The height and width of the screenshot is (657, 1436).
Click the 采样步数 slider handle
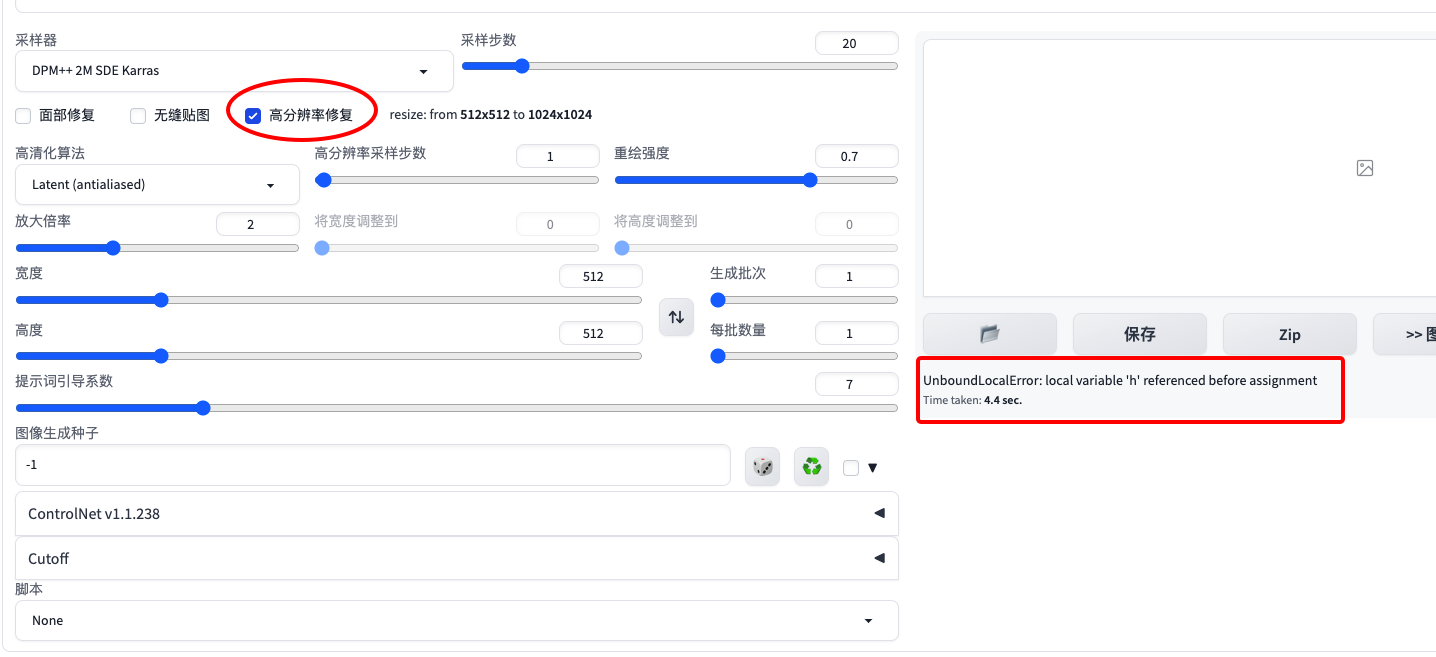point(521,66)
